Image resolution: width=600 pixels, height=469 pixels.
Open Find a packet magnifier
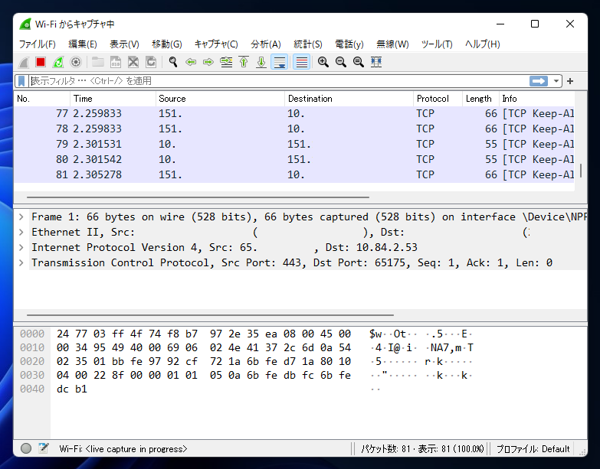click(173, 62)
